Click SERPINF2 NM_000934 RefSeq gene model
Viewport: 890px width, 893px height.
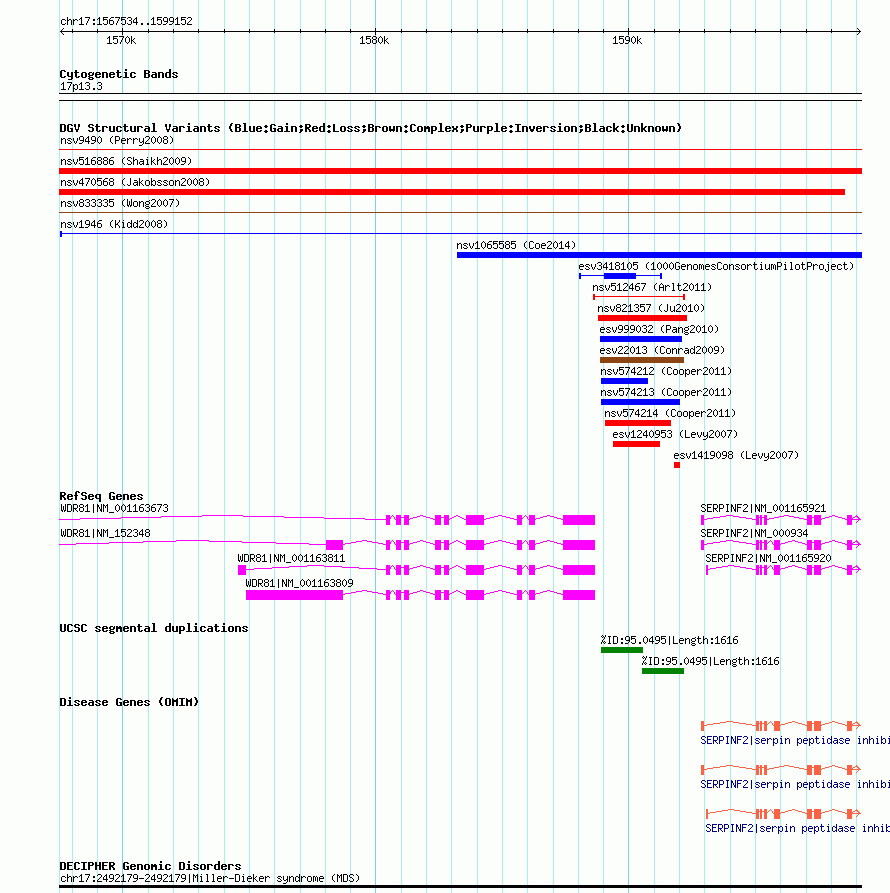point(781,544)
